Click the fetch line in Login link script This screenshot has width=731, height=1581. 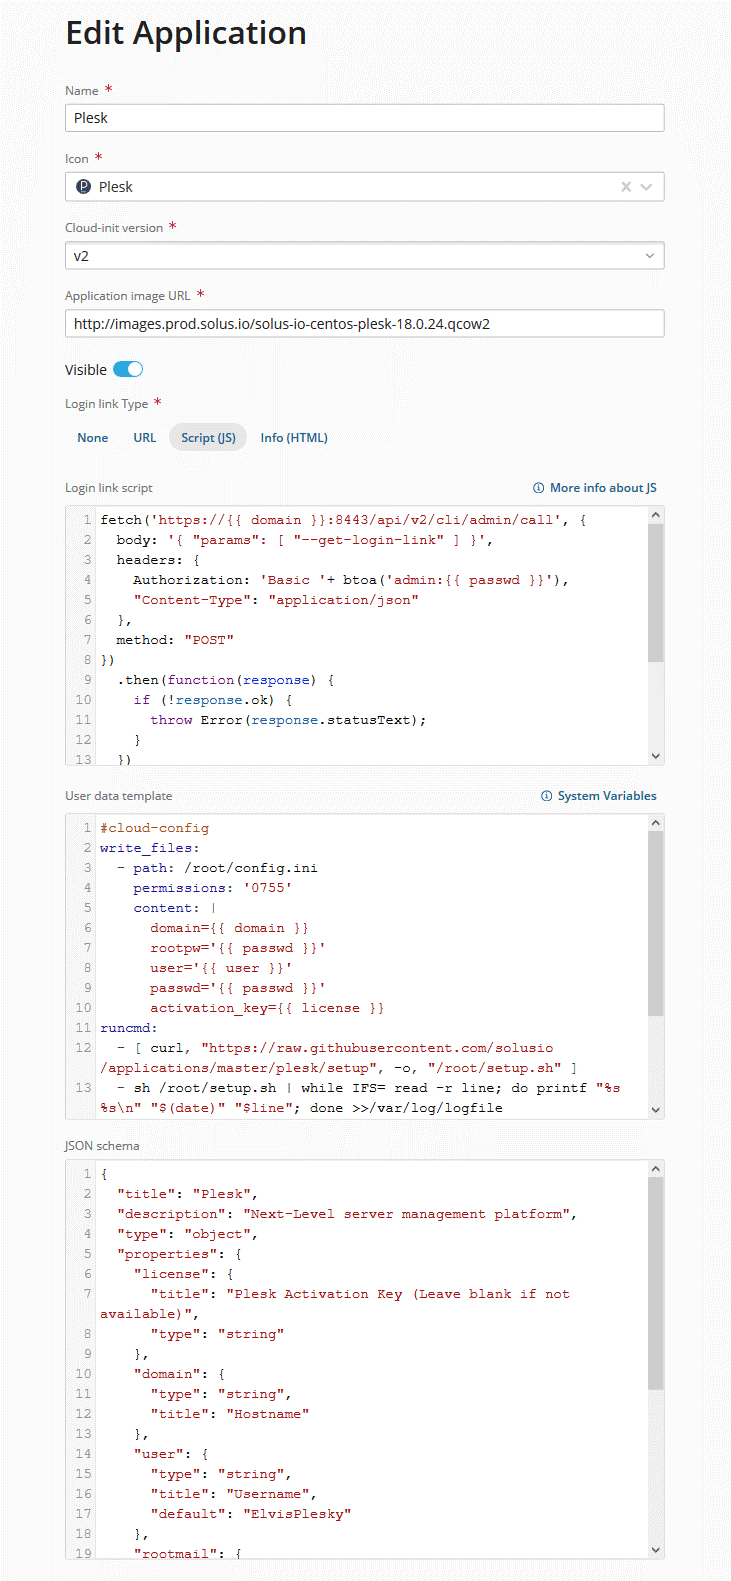(x=343, y=520)
